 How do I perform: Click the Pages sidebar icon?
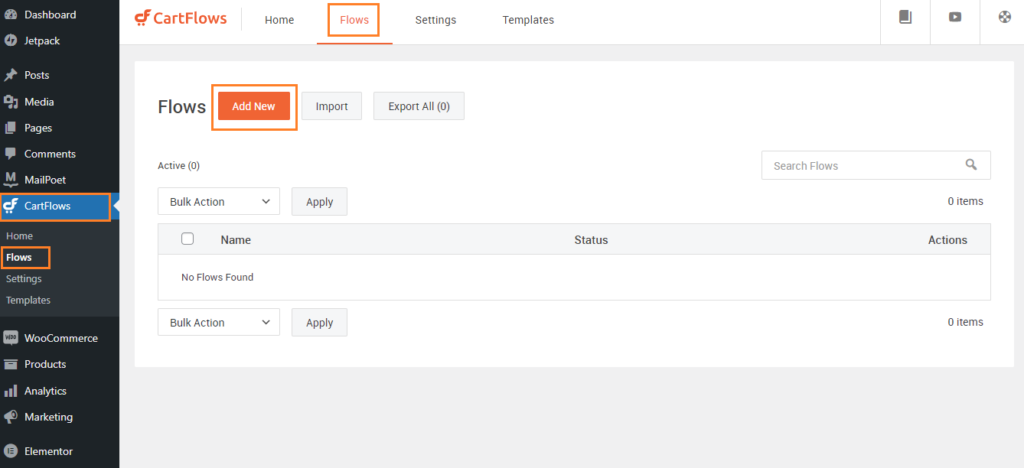tap(10, 128)
